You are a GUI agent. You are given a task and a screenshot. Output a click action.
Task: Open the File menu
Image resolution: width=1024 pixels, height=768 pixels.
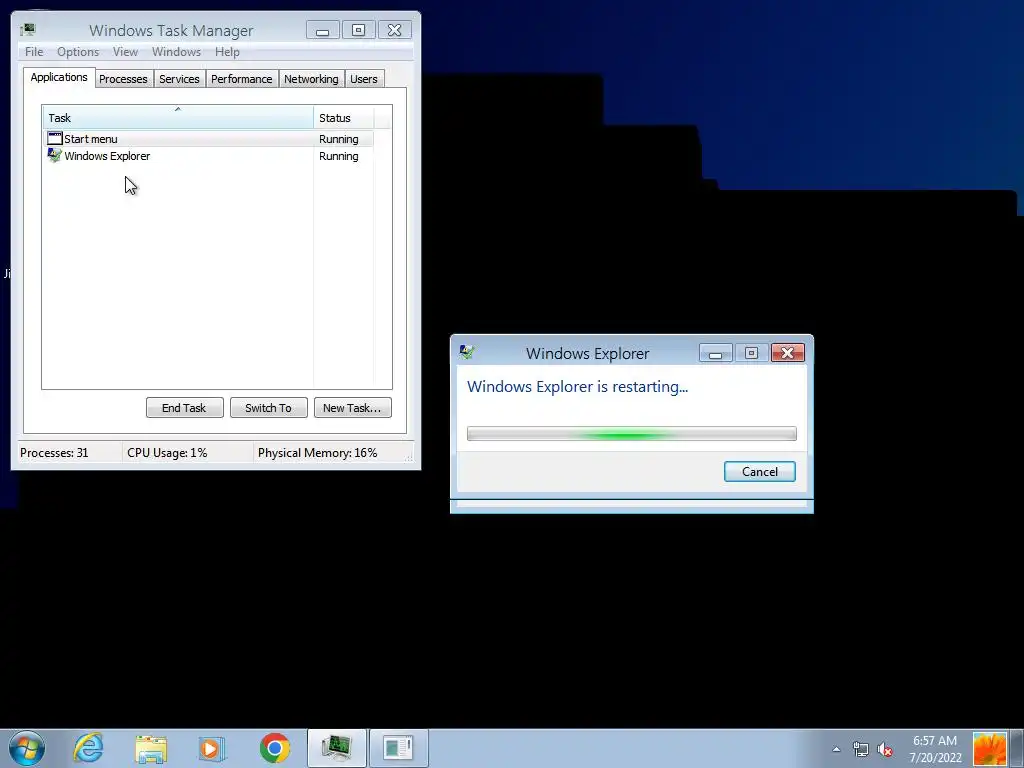click(x=34, y=52)
